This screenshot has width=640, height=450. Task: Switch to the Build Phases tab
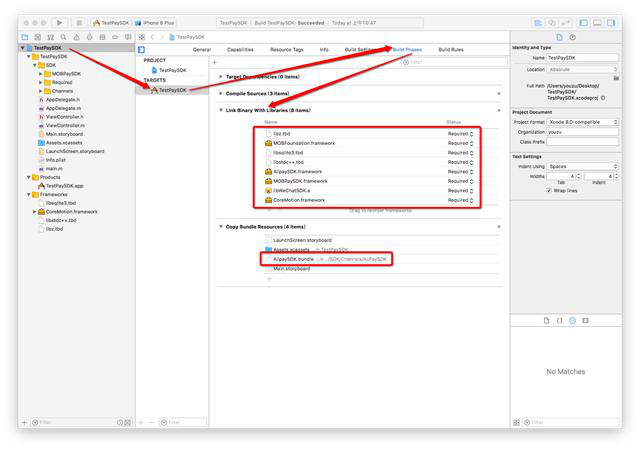[407, 49]
